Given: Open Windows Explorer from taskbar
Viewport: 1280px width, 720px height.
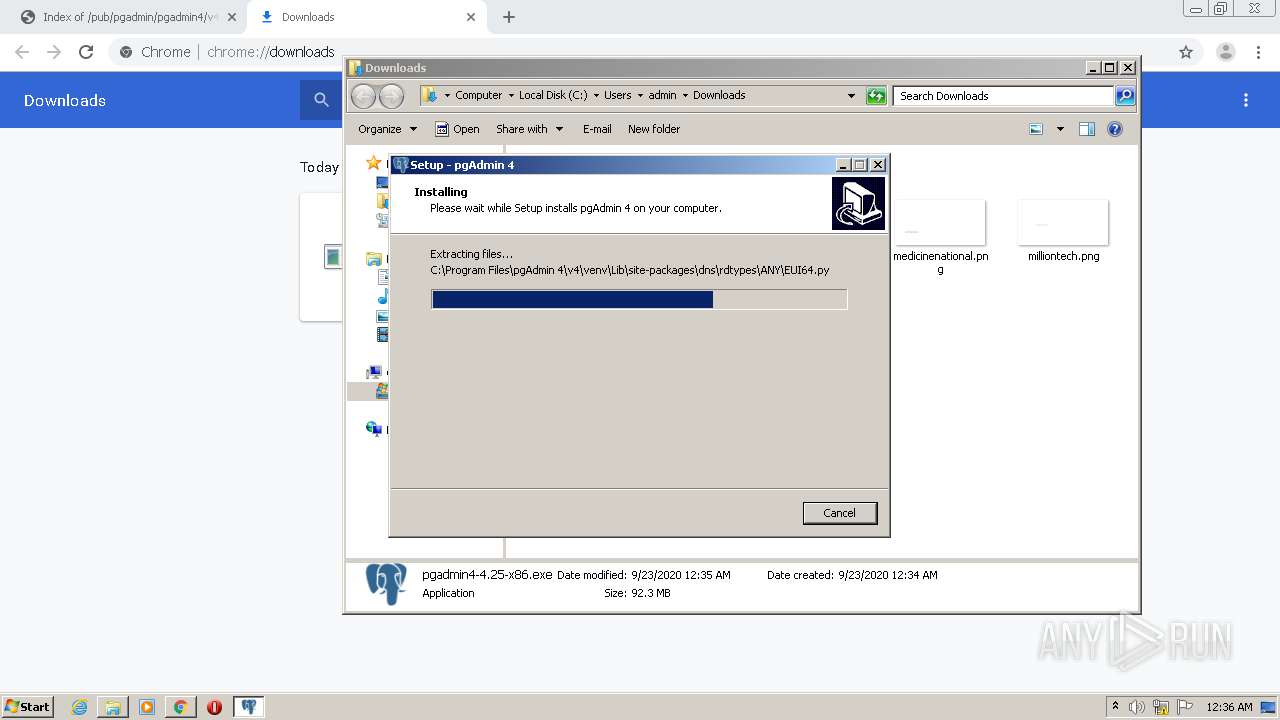Looking at the screenshot, I should click(113, 707).
